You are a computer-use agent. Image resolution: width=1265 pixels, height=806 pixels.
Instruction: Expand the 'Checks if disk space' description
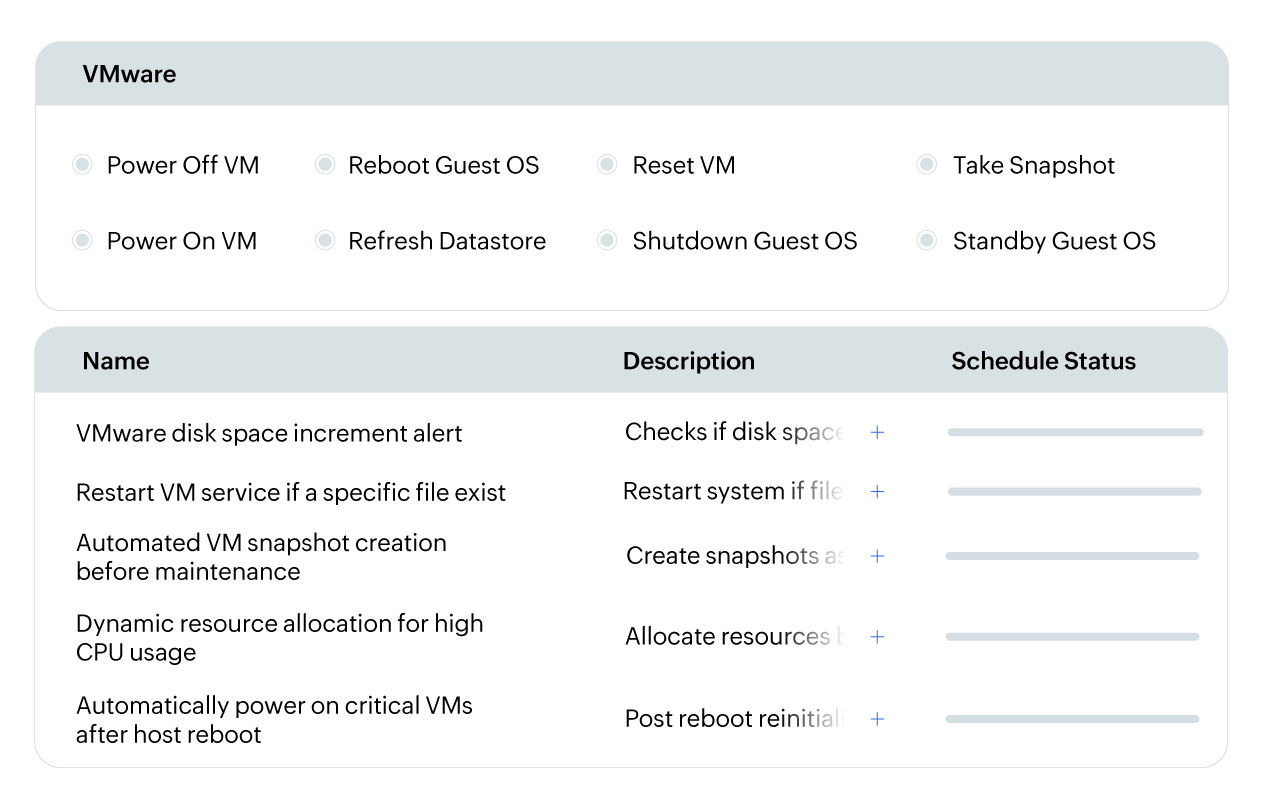(877, 433)
